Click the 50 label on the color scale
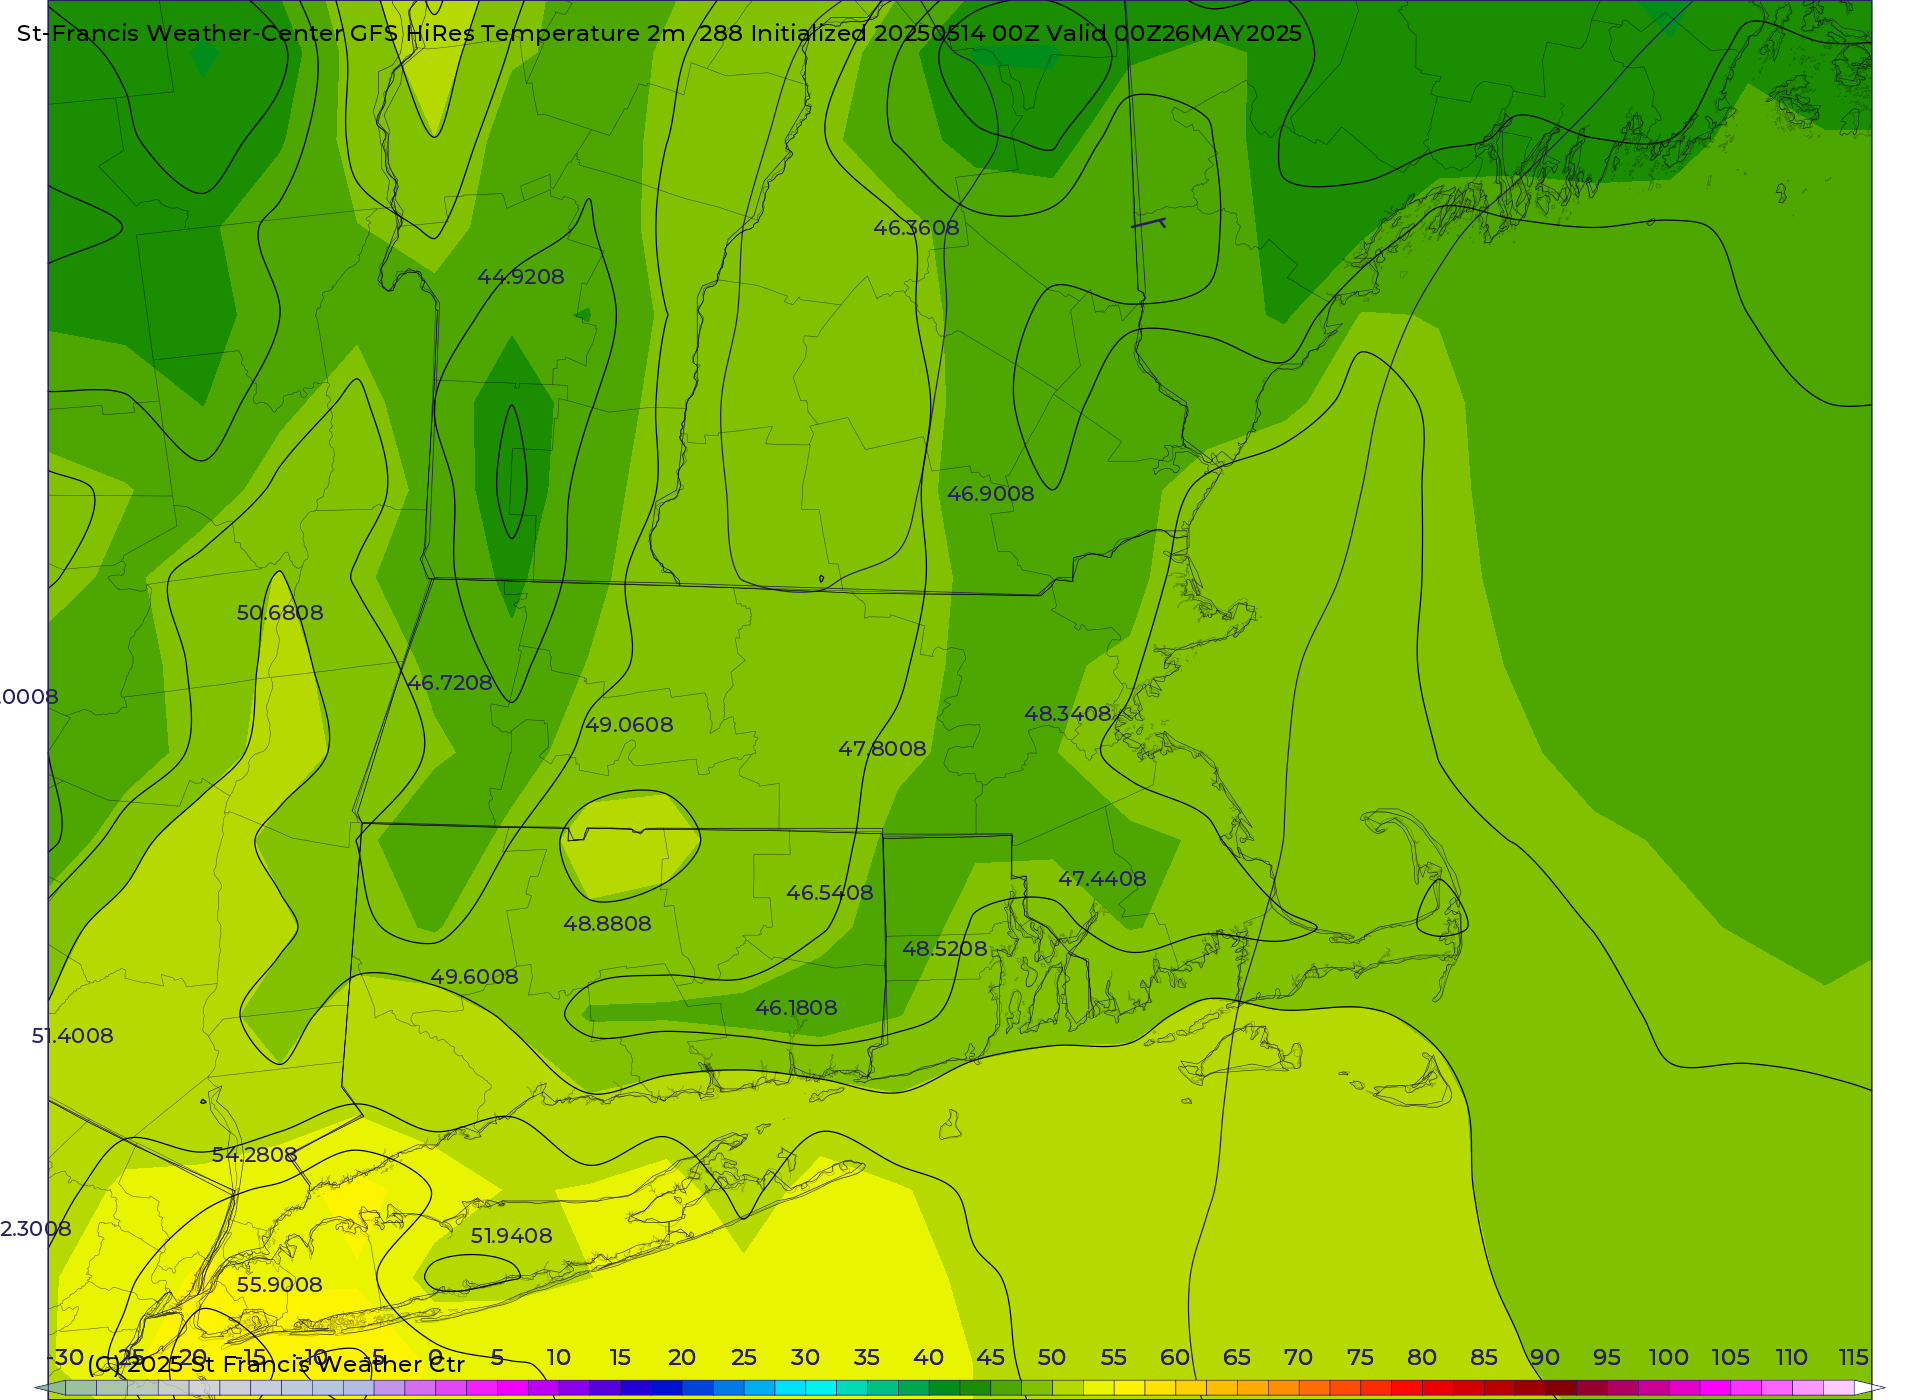Viewport: 1920px width, 1400px height. (1051, 1358)
